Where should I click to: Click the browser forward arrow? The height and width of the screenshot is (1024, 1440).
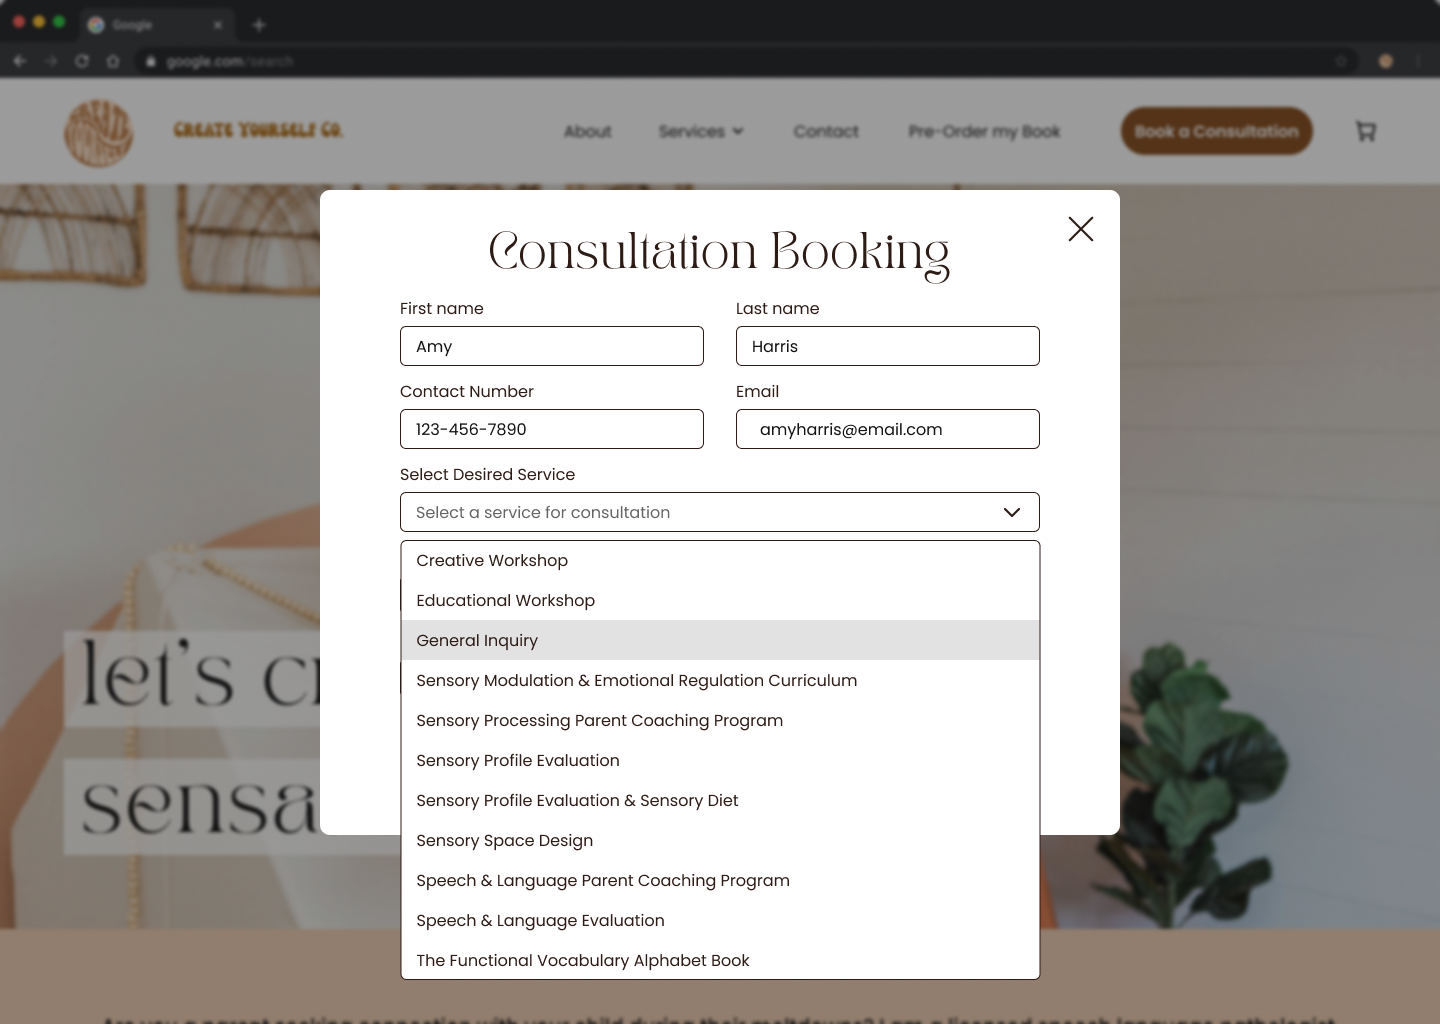tap(51, 61)
